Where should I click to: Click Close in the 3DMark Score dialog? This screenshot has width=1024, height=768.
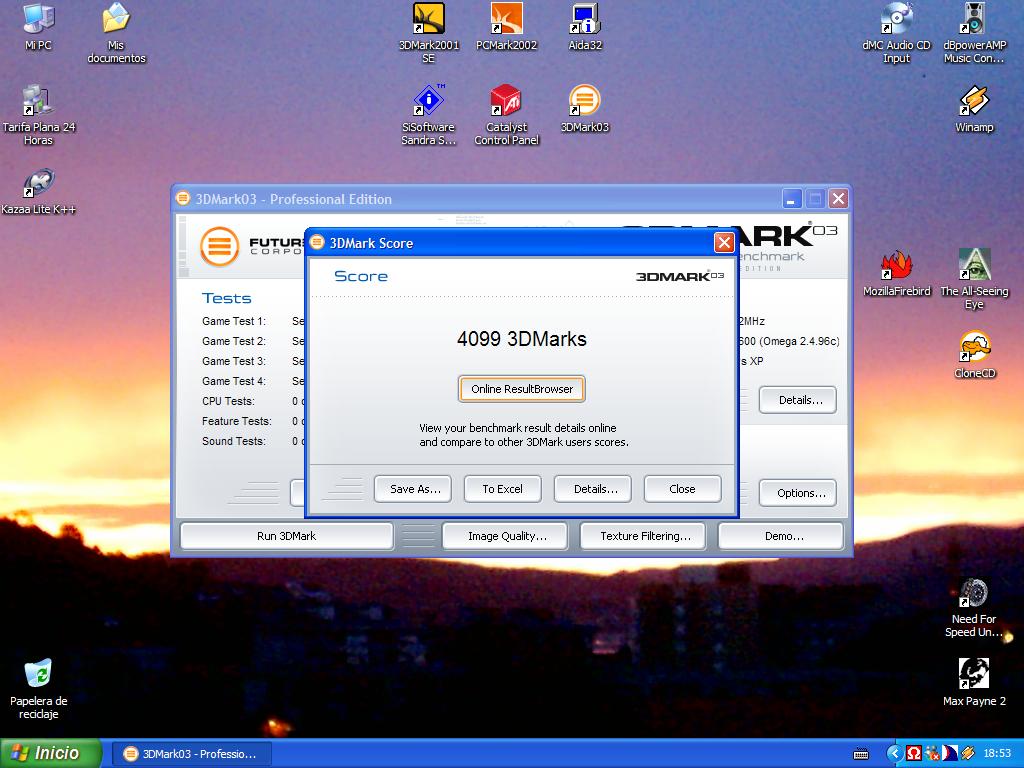682,488
